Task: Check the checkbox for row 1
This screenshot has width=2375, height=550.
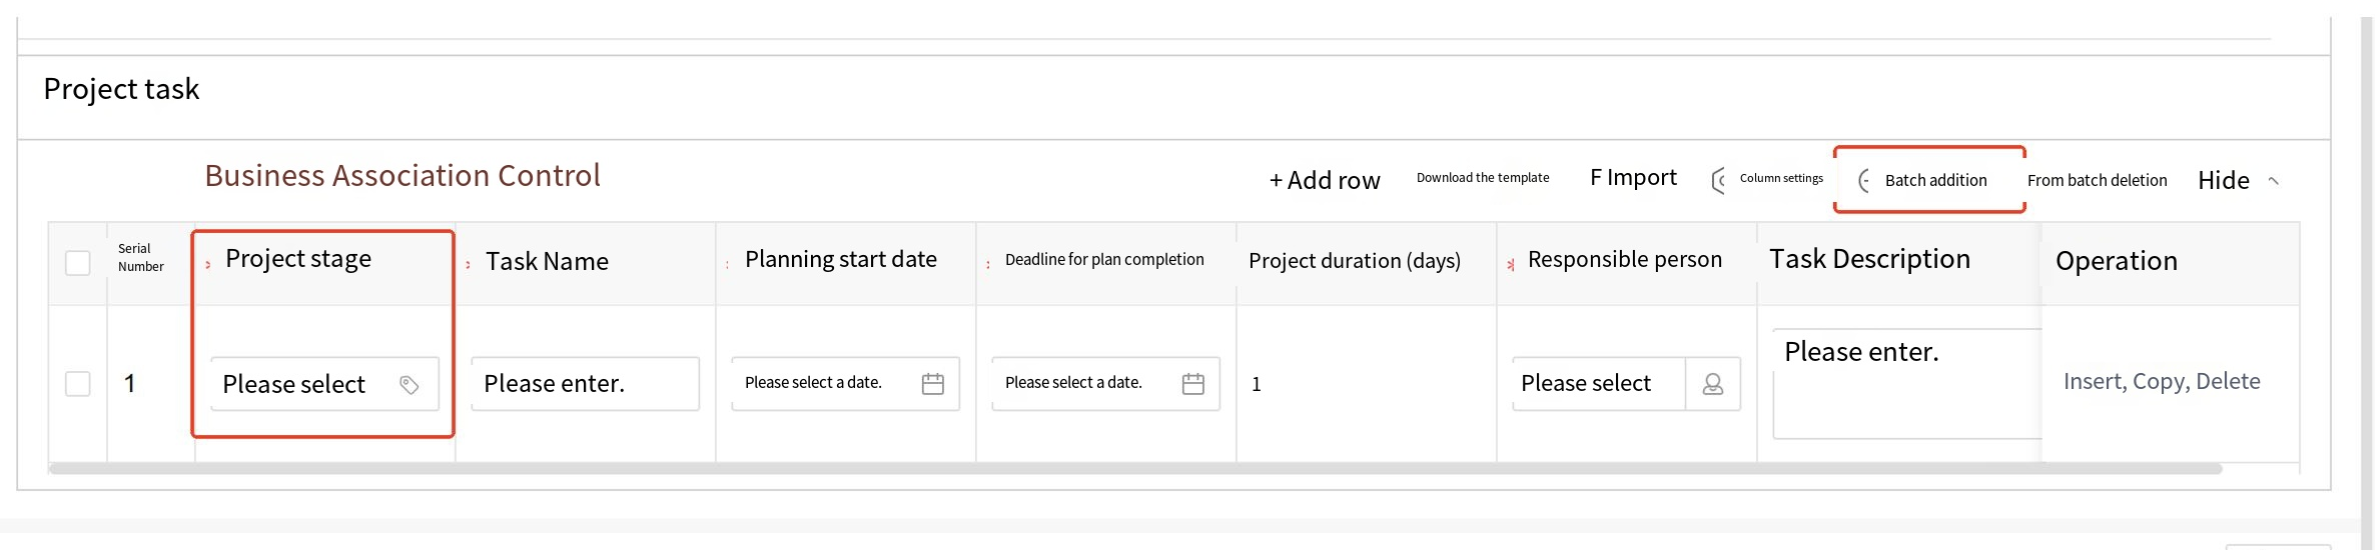Action: [x=78, y=384]
